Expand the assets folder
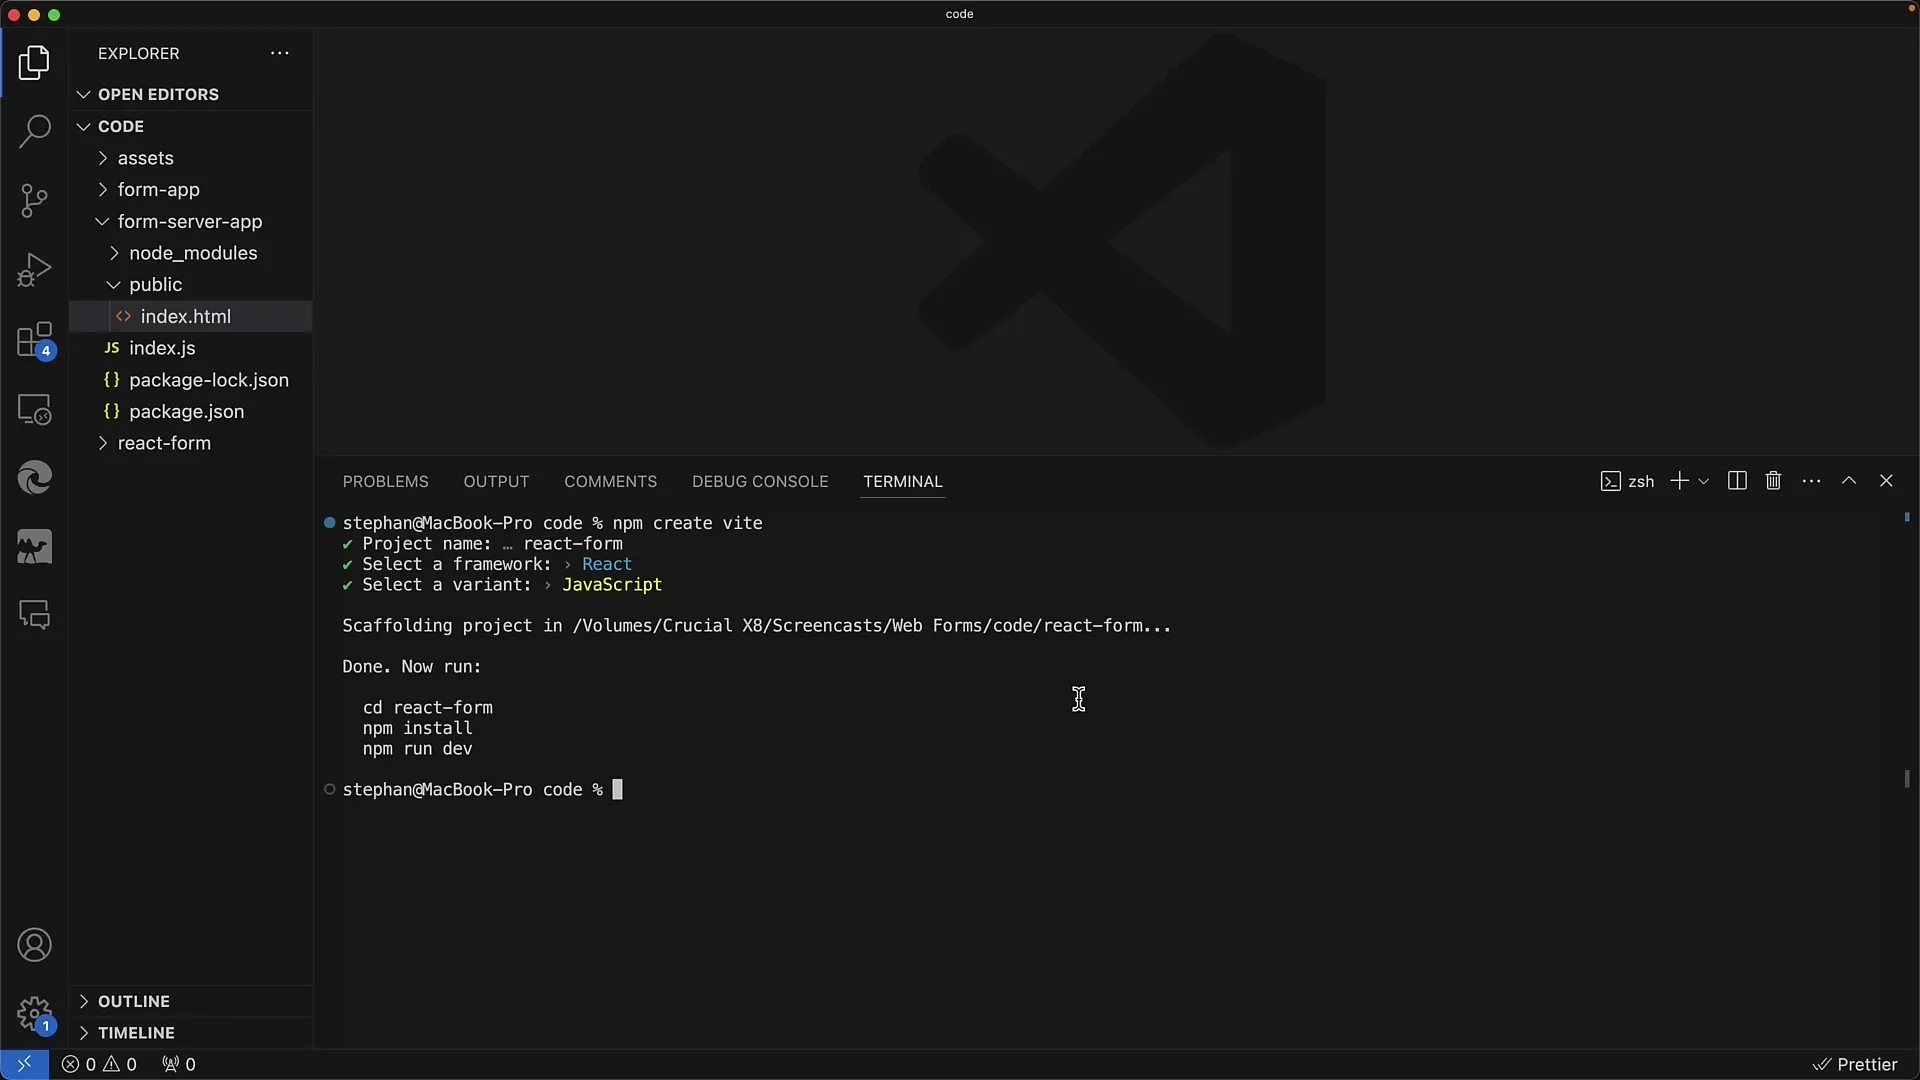 [x=104, y=158]
